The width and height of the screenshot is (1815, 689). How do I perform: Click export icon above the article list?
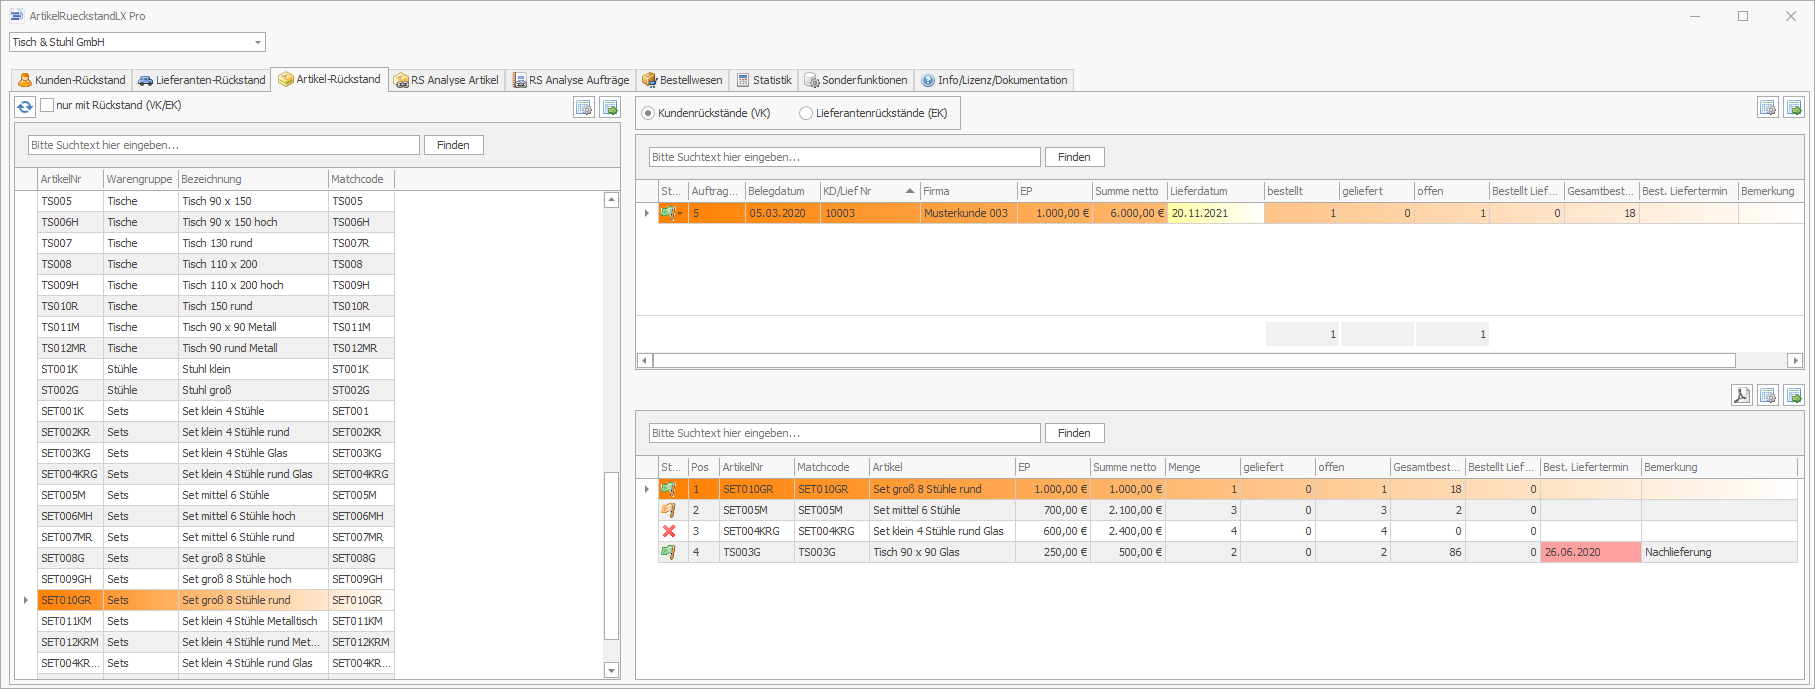coord(610,107)
